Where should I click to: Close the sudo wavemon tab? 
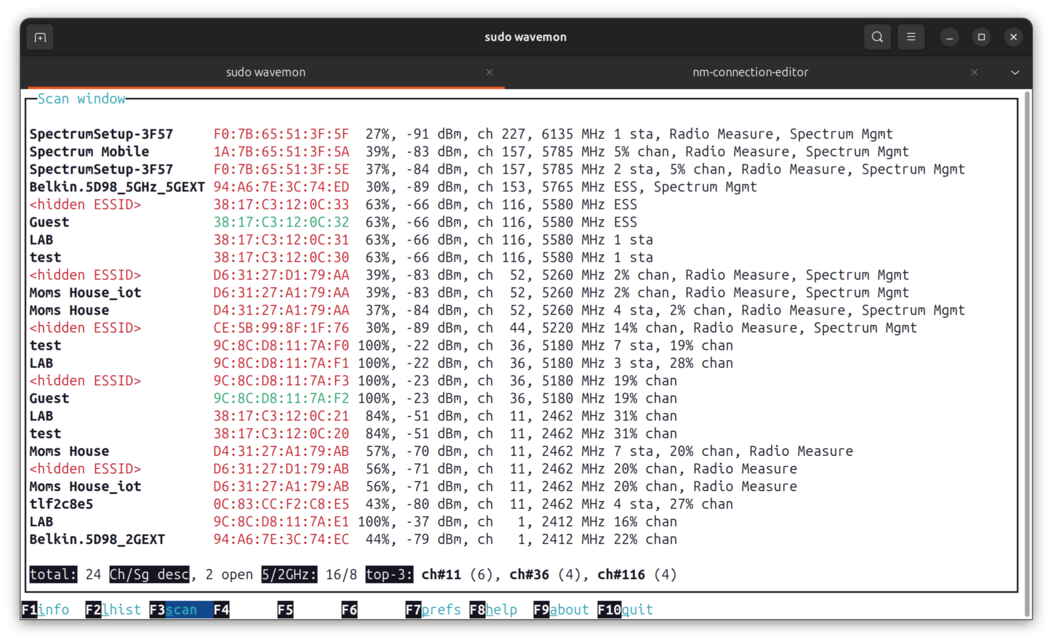click(490, 72)
